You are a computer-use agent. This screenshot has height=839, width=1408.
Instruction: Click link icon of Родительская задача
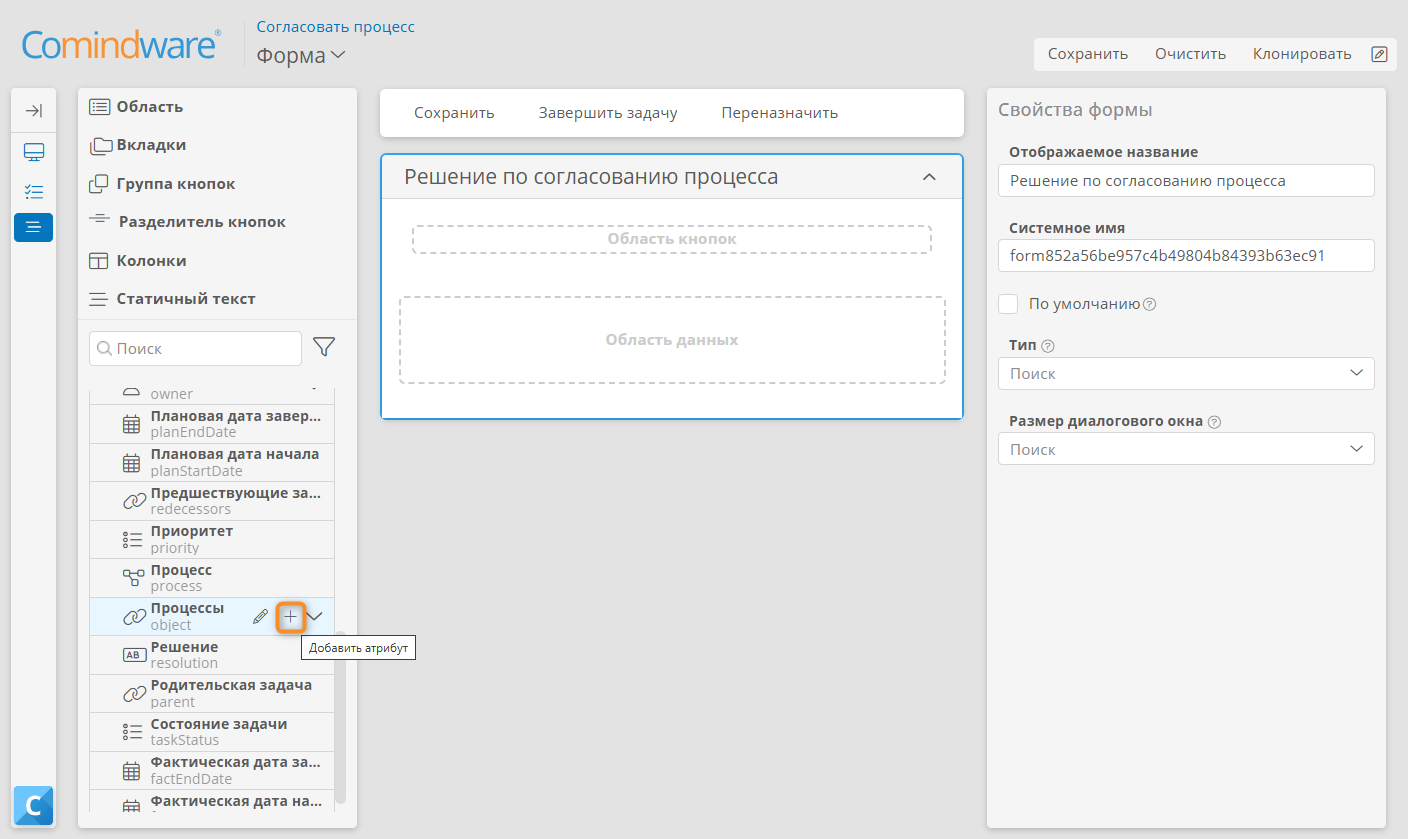coord(133,693)
